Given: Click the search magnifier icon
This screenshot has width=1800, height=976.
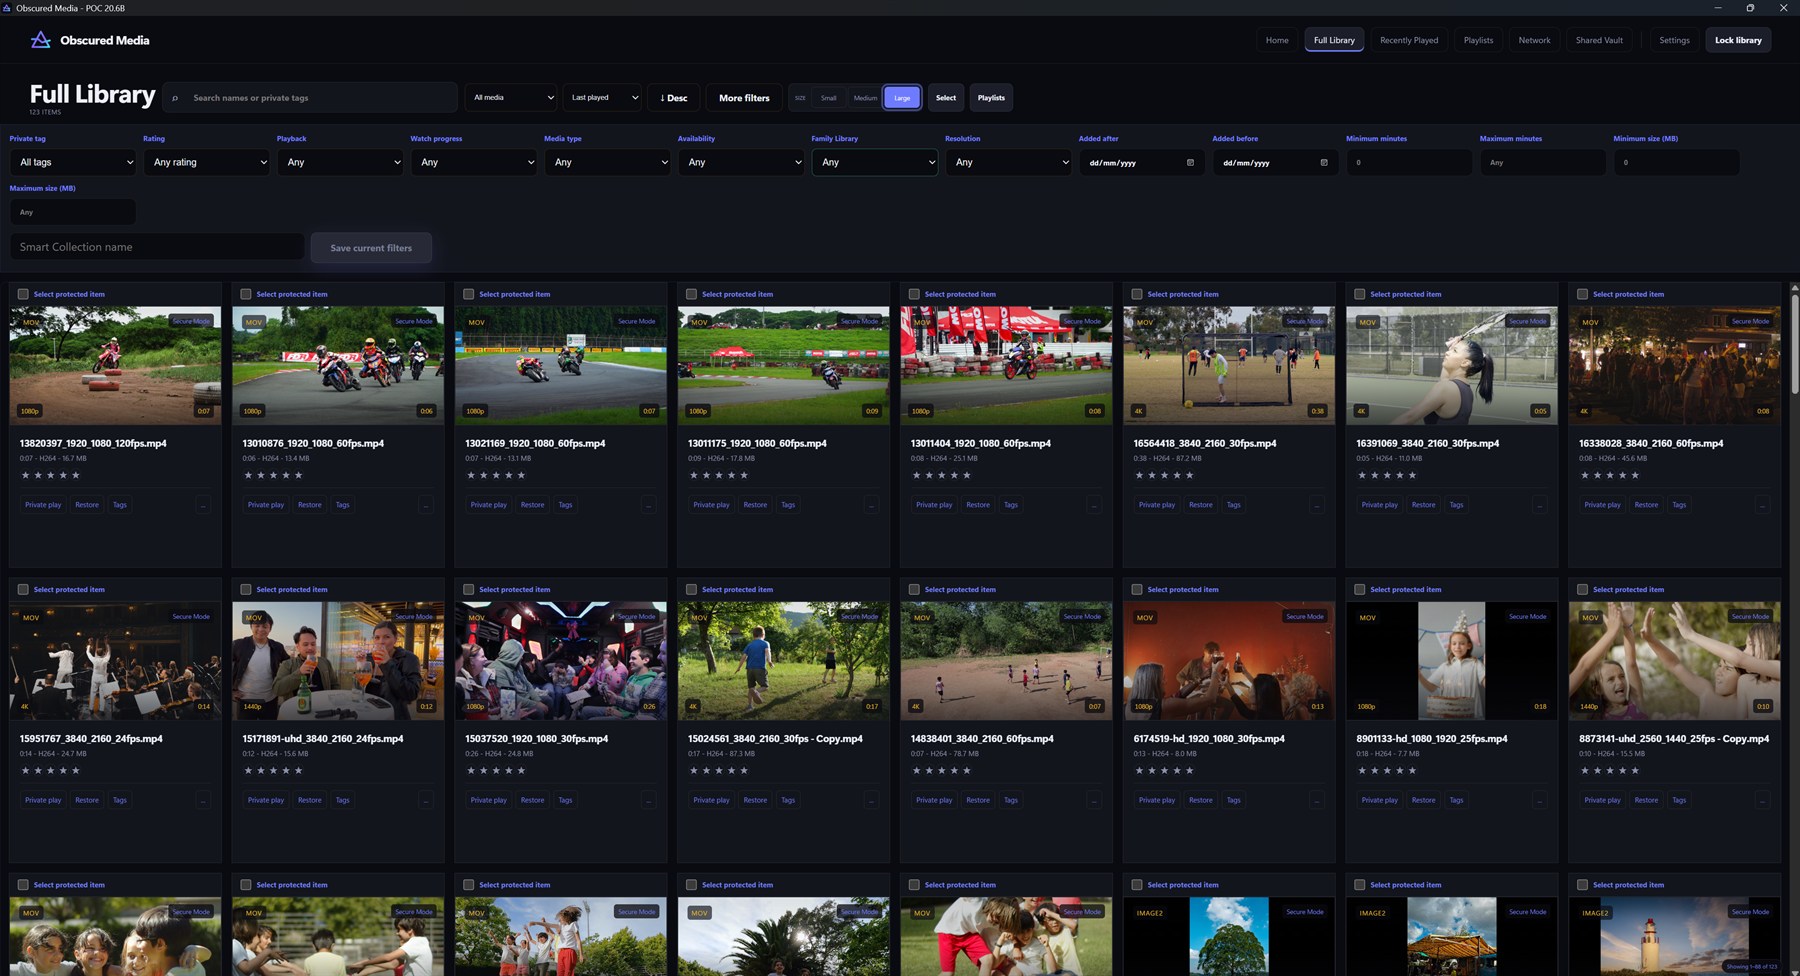Looking at the screenshot, I should 175,98.
